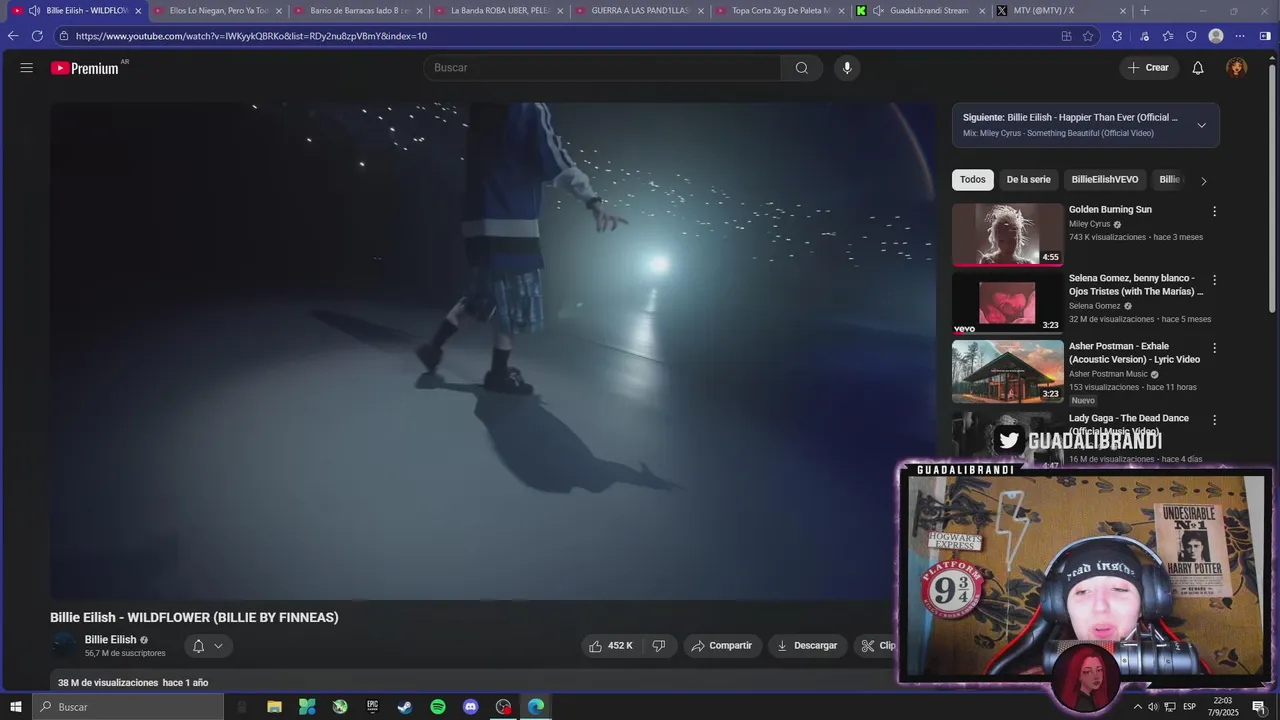This screenshot has height=720, width=1280.
Task: Like the video showing 452 K
Action: [x=611, y=646]
